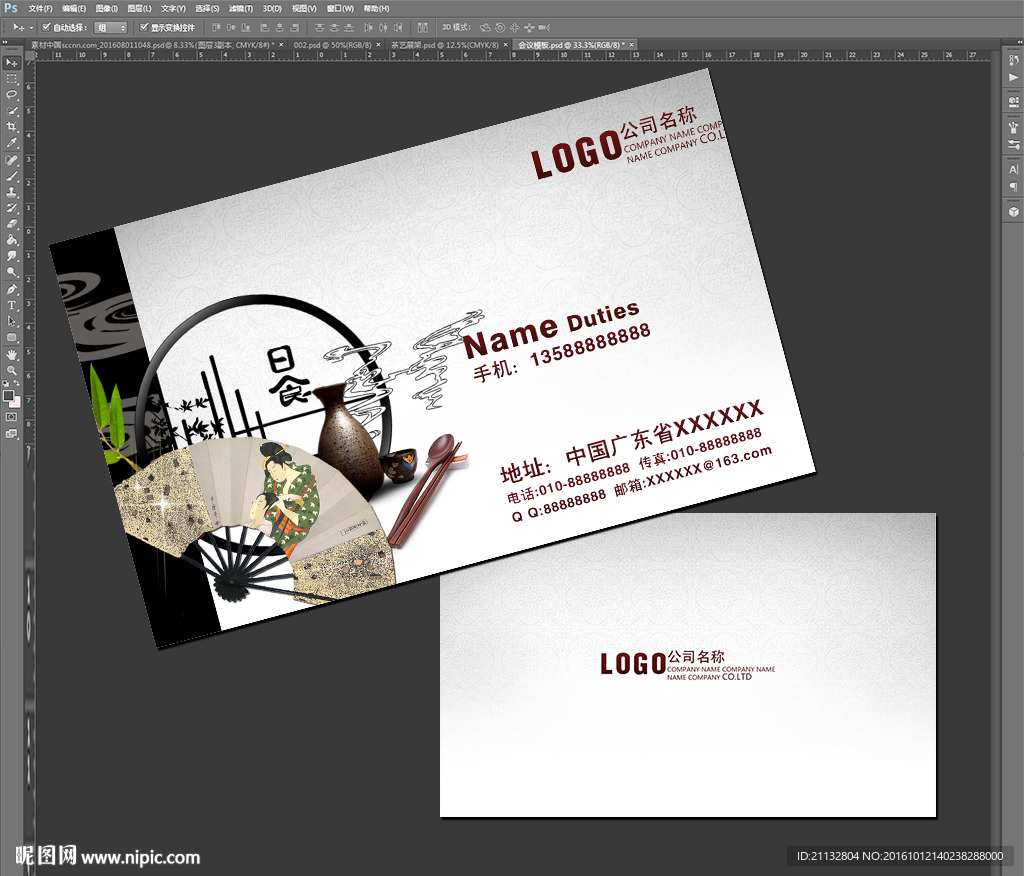Viewport: 1024px width, 876px height.
Task: Select the Zoom tool
Action: (12, 370)
